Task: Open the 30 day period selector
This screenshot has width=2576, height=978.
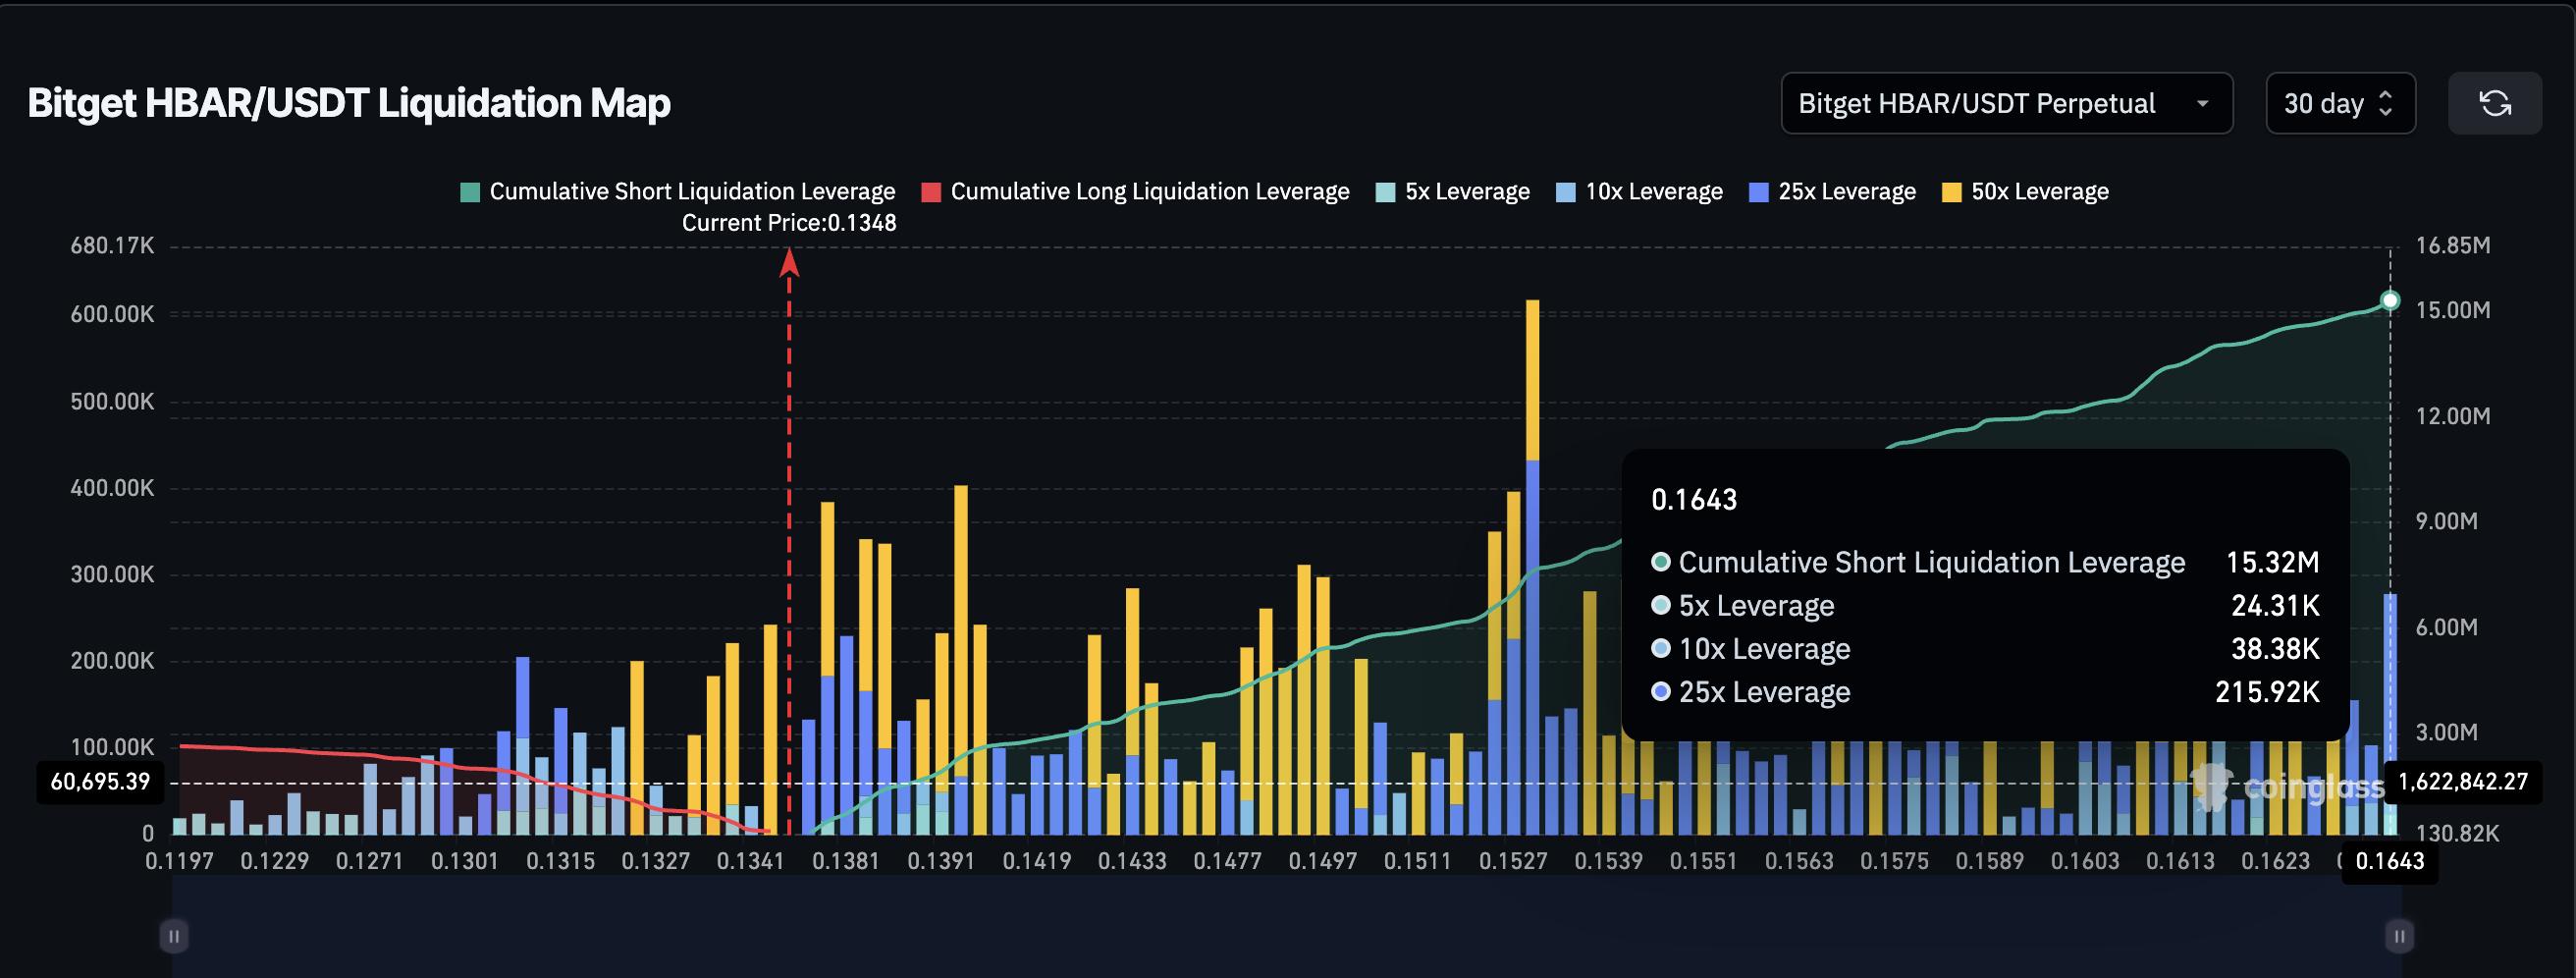Action: [x=2339, y=103]
